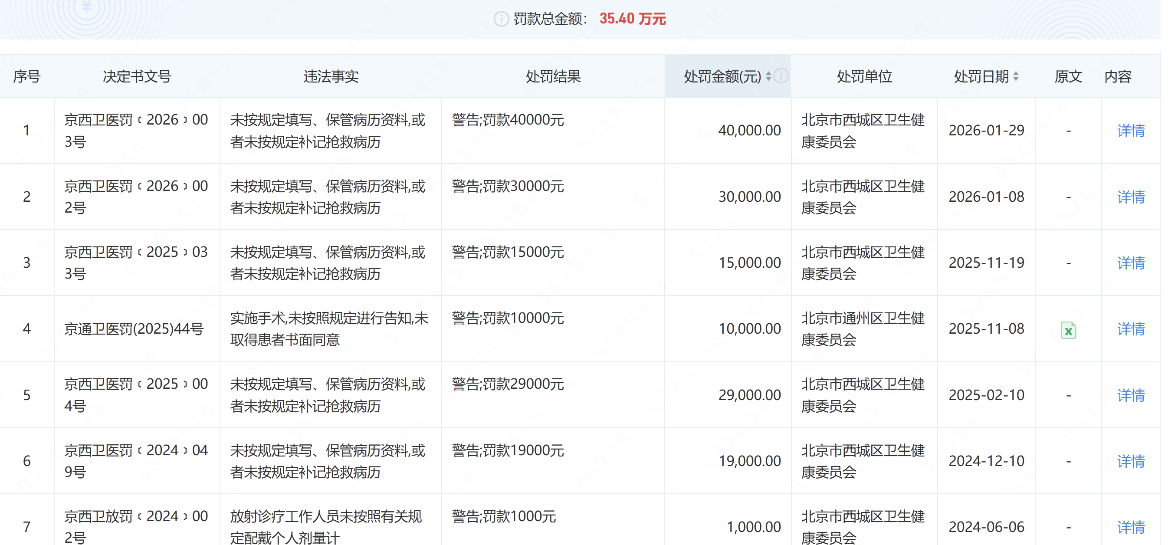This screenshot has width=1168, height=545.
Task: Click the 序号 column header
Action: tap(27, 76)
